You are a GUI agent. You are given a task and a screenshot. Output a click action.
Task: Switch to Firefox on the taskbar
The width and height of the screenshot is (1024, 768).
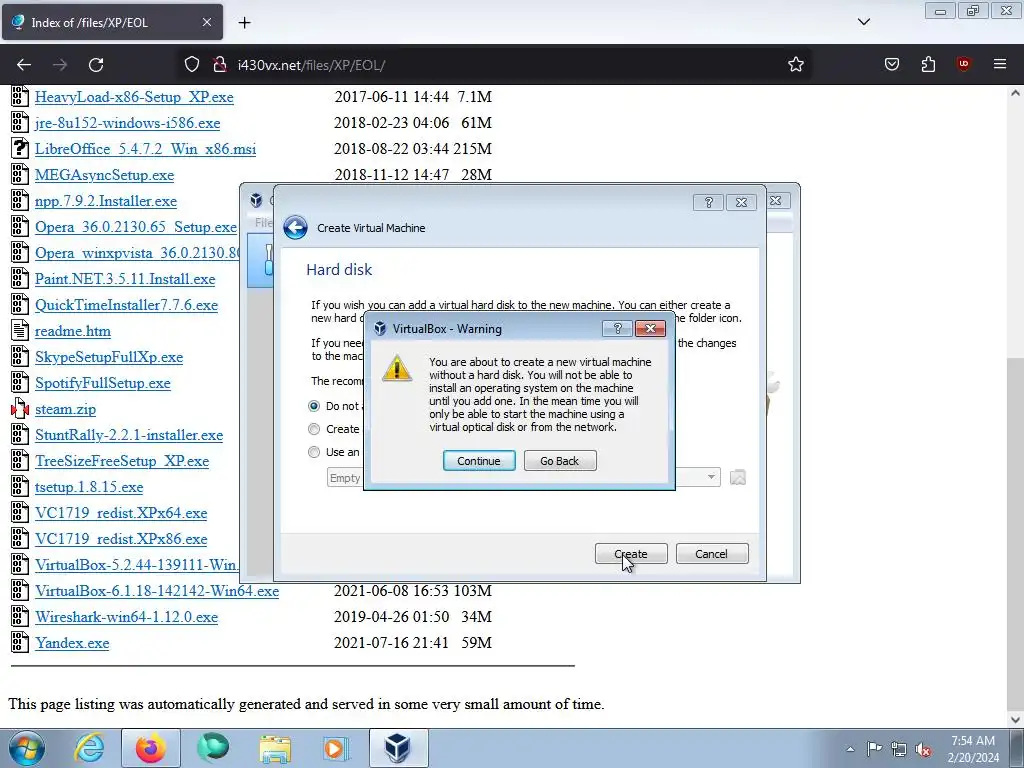pos(150,748)
